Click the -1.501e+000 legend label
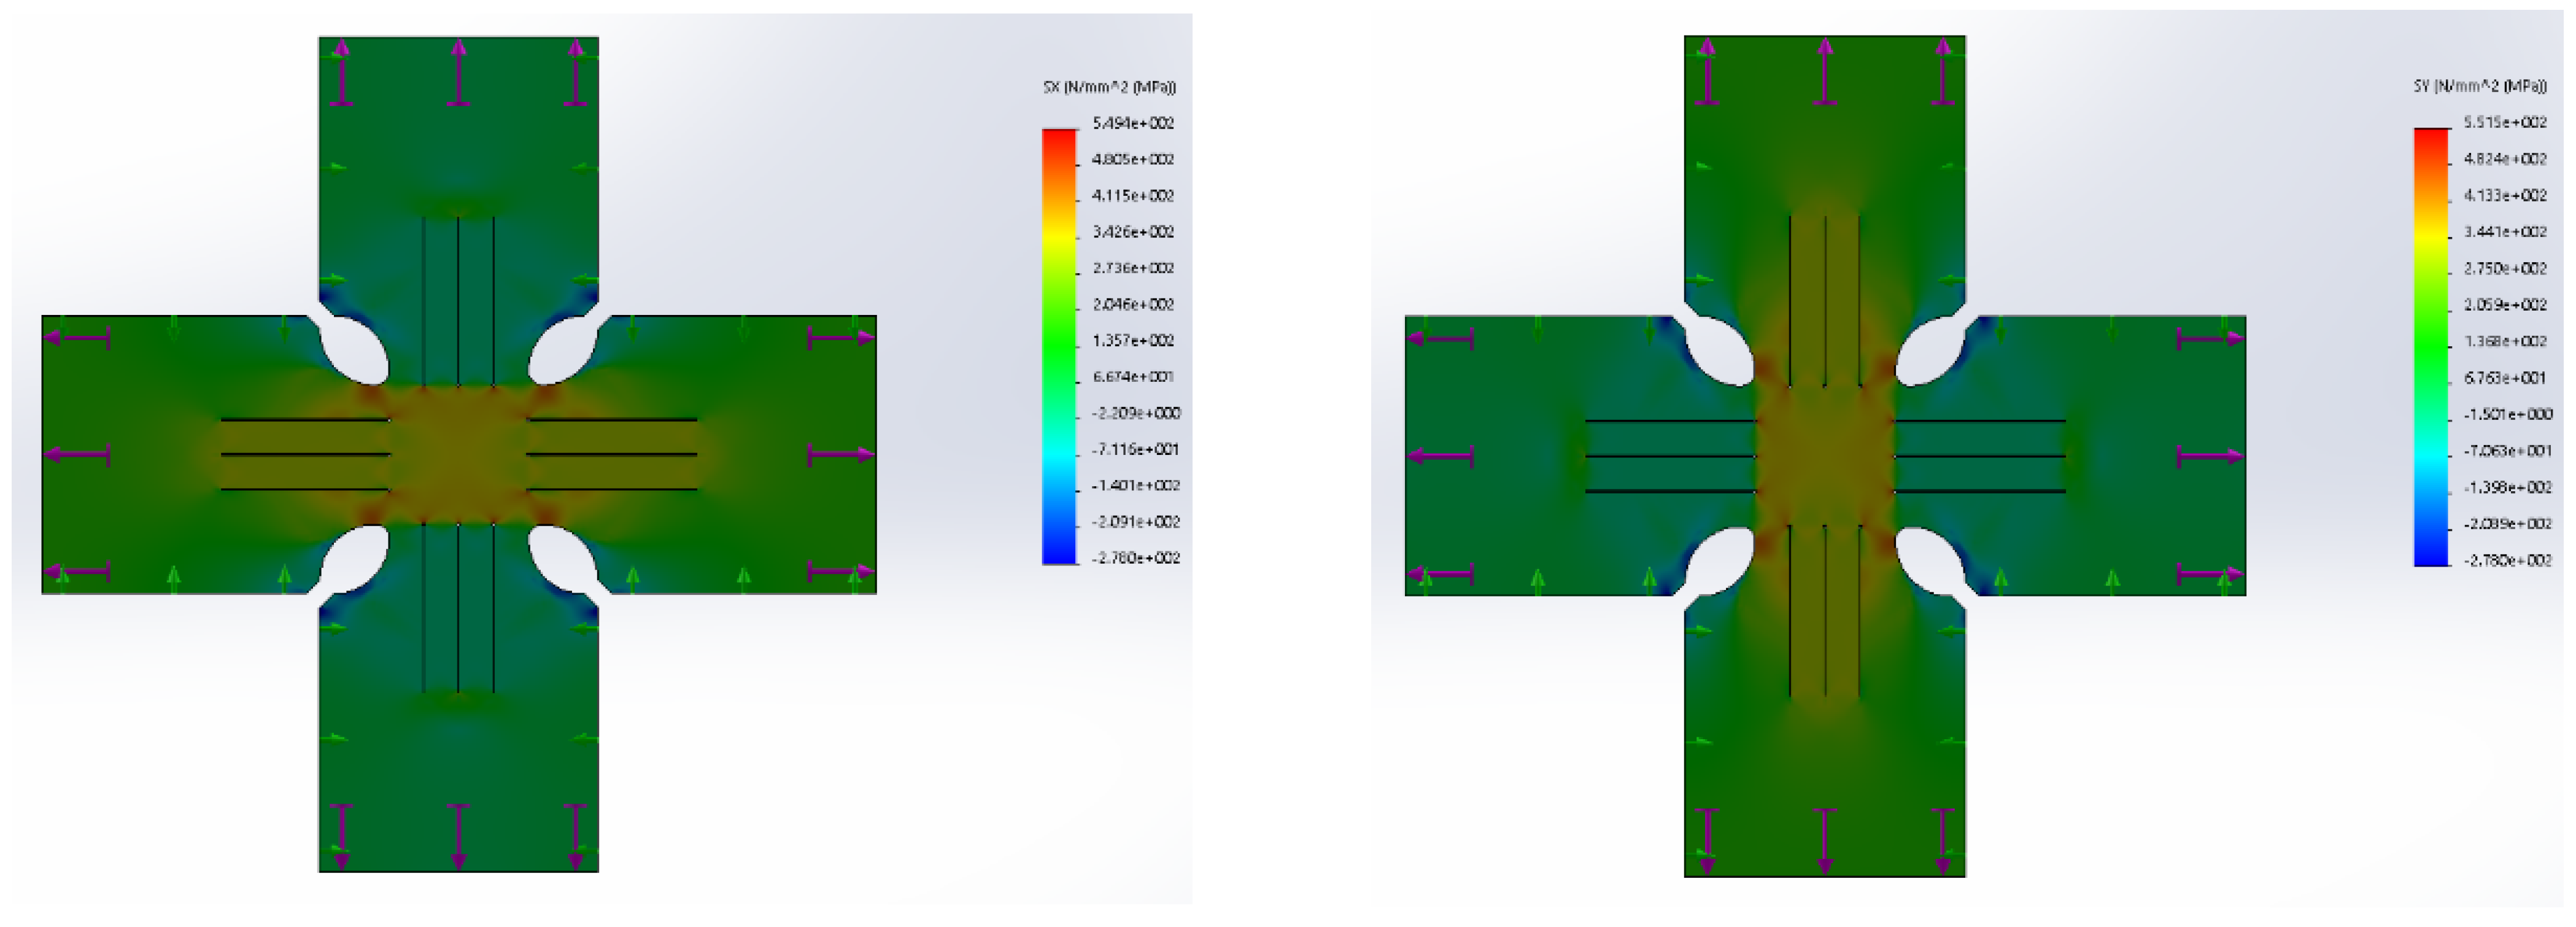 (2507, 414)
